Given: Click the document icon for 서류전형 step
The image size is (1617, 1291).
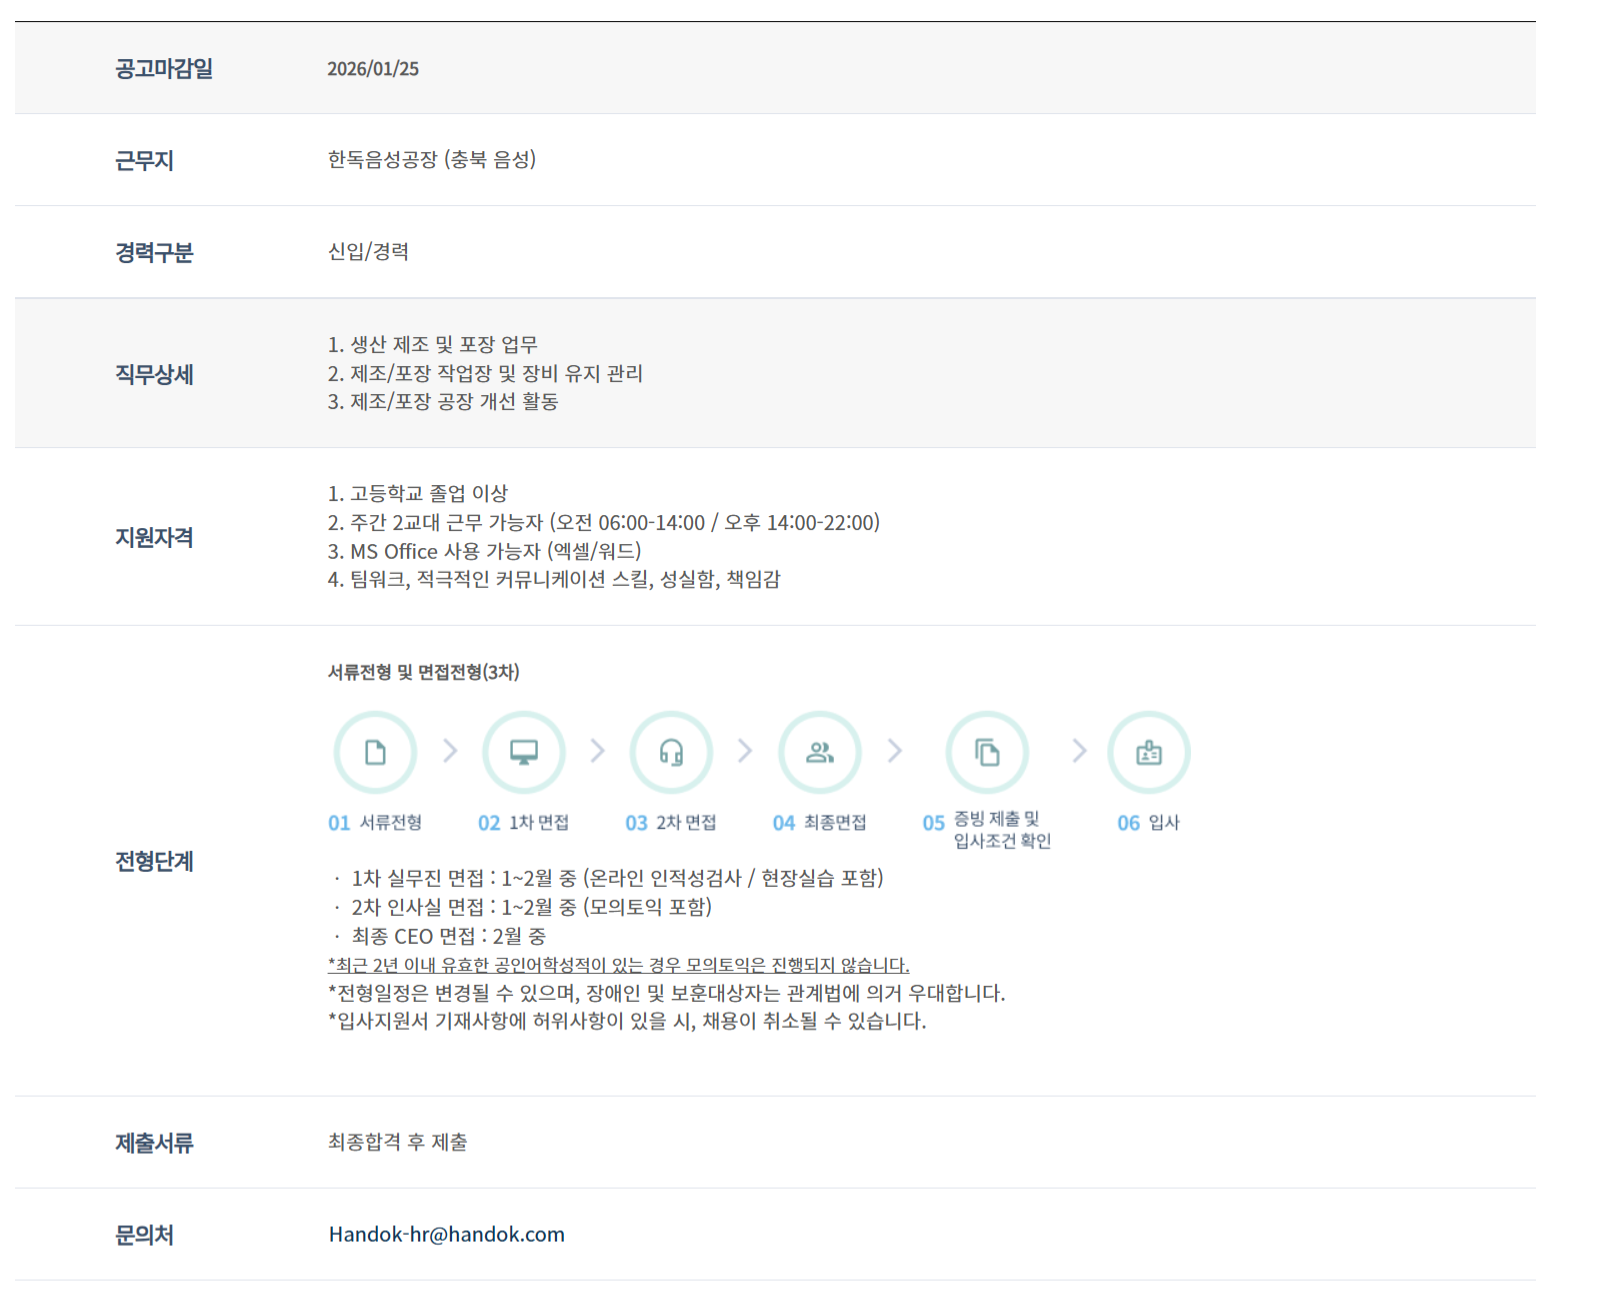Looking at the screenshot, I should (x=375, y=752).
